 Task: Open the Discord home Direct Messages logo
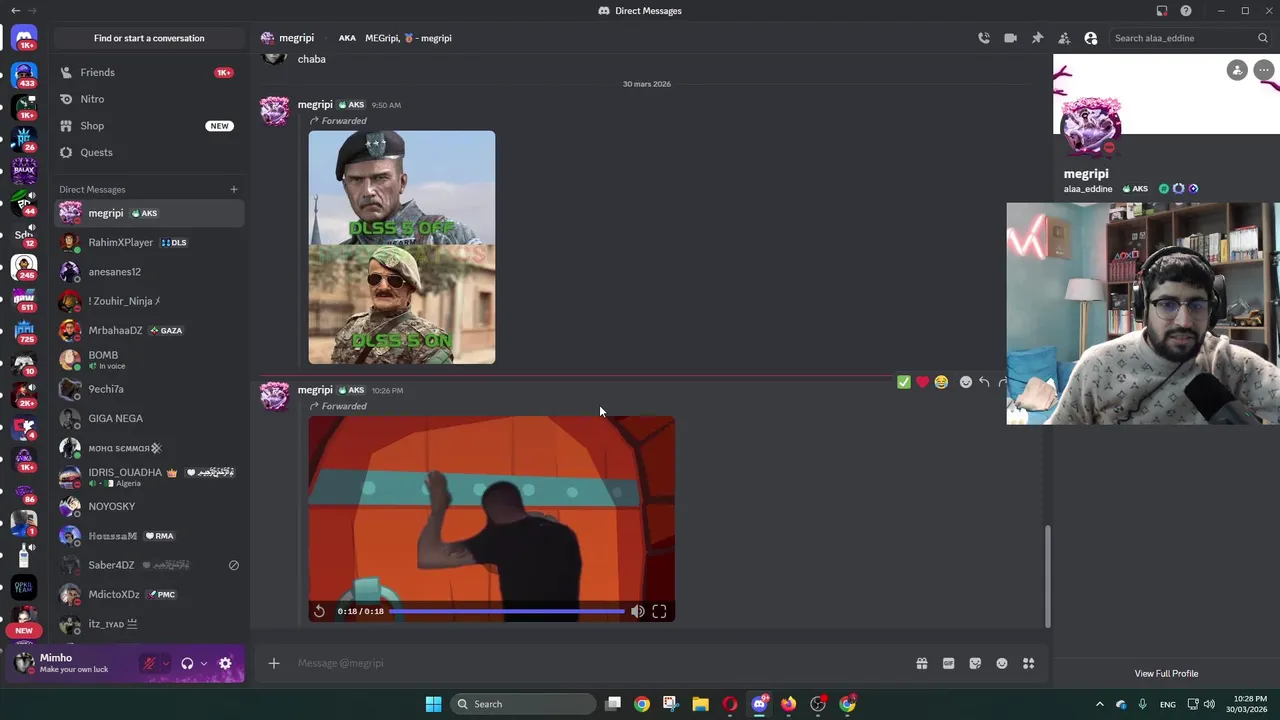pos(24,38)
